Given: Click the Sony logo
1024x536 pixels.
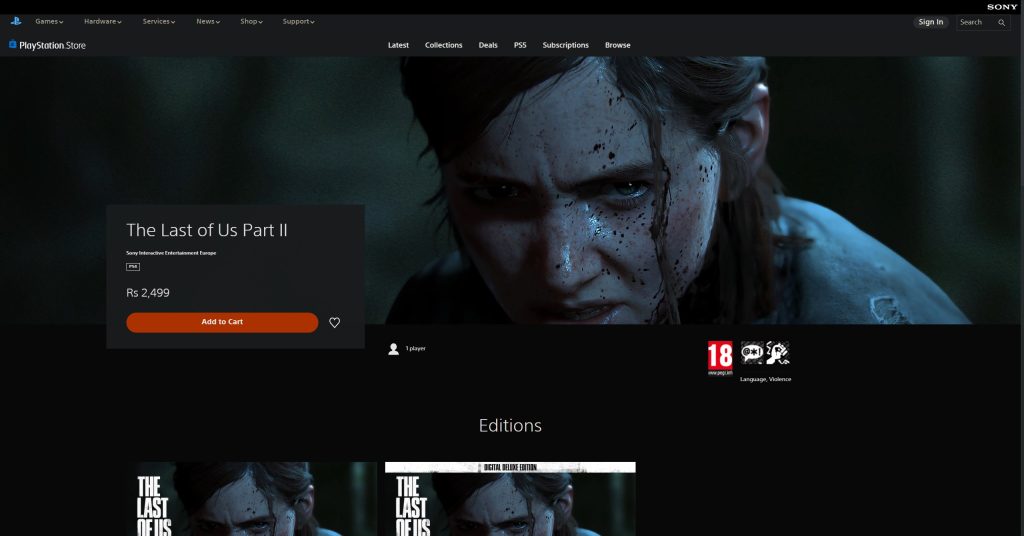Looking at the screenshot, I should [x=1002, y=7].
